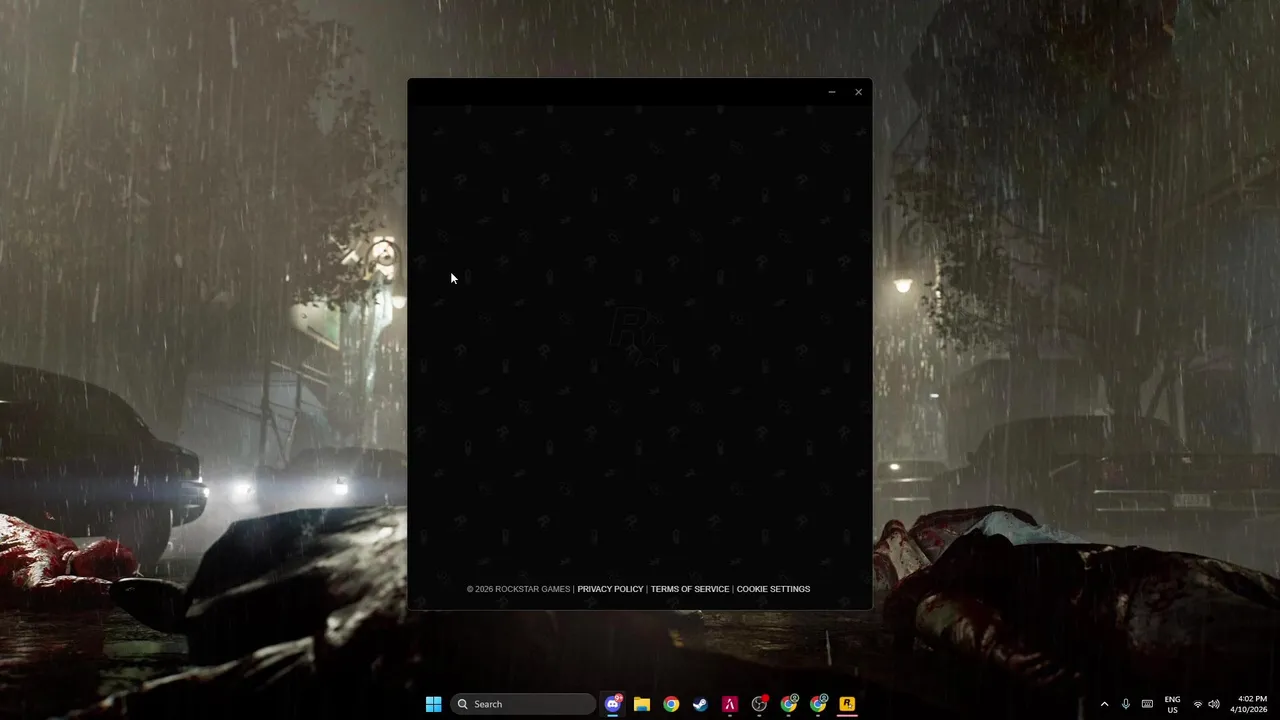Open Cookie Settings in the launcher footer
The width and height of the screenshot is (1280, 720).
[773, 589]
